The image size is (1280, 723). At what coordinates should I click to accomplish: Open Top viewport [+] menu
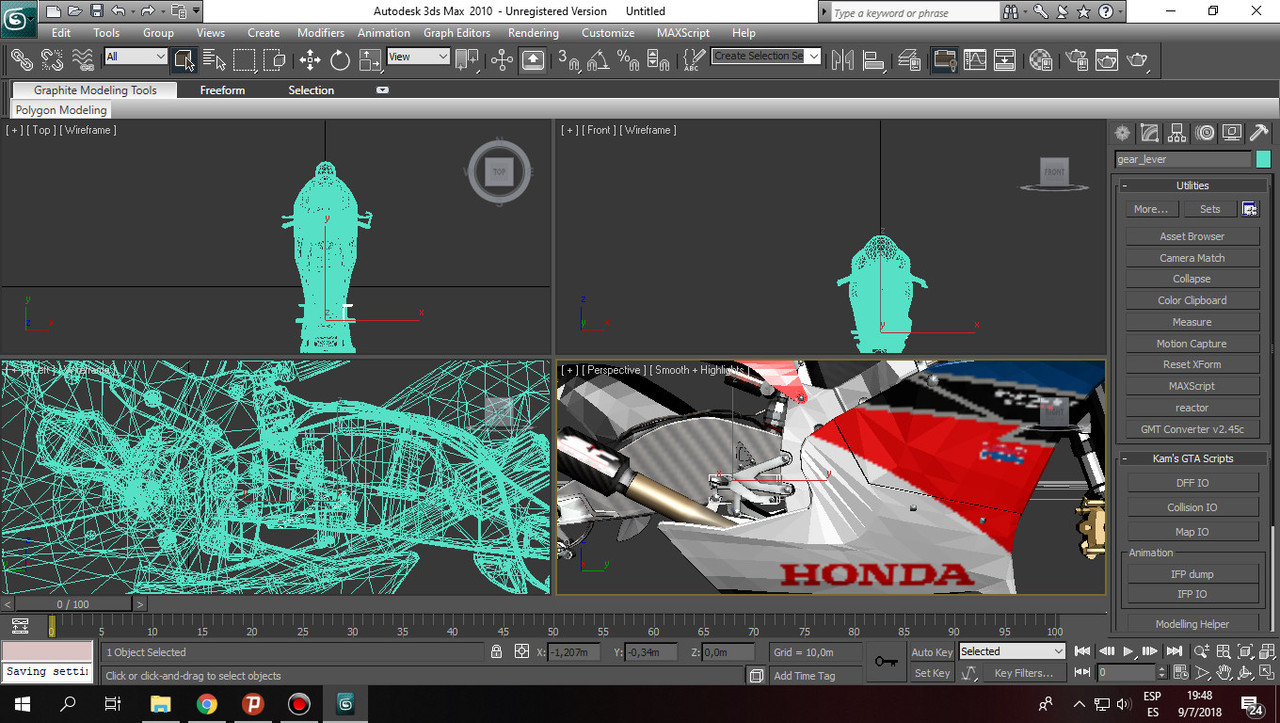(14, 130)
